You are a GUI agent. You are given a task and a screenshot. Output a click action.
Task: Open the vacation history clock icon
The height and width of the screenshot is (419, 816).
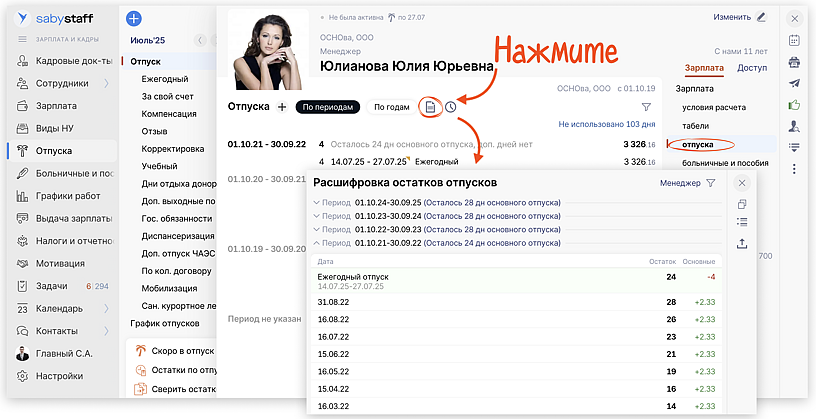click(x=450, y=107)
